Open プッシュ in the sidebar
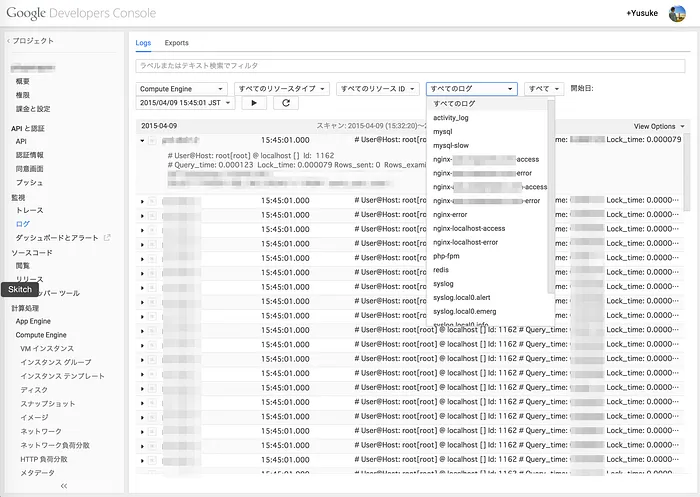The image size is (700, 497). [x=29, y=183]
